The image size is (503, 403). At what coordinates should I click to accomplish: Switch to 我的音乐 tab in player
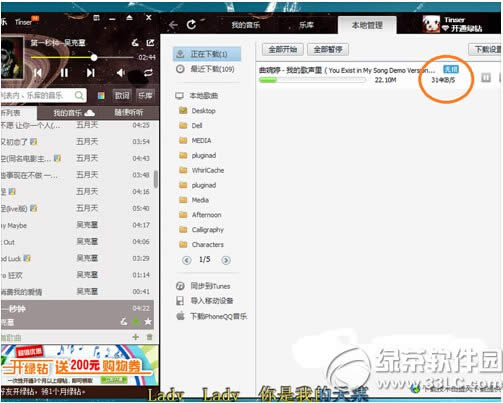tap(74, 113)
